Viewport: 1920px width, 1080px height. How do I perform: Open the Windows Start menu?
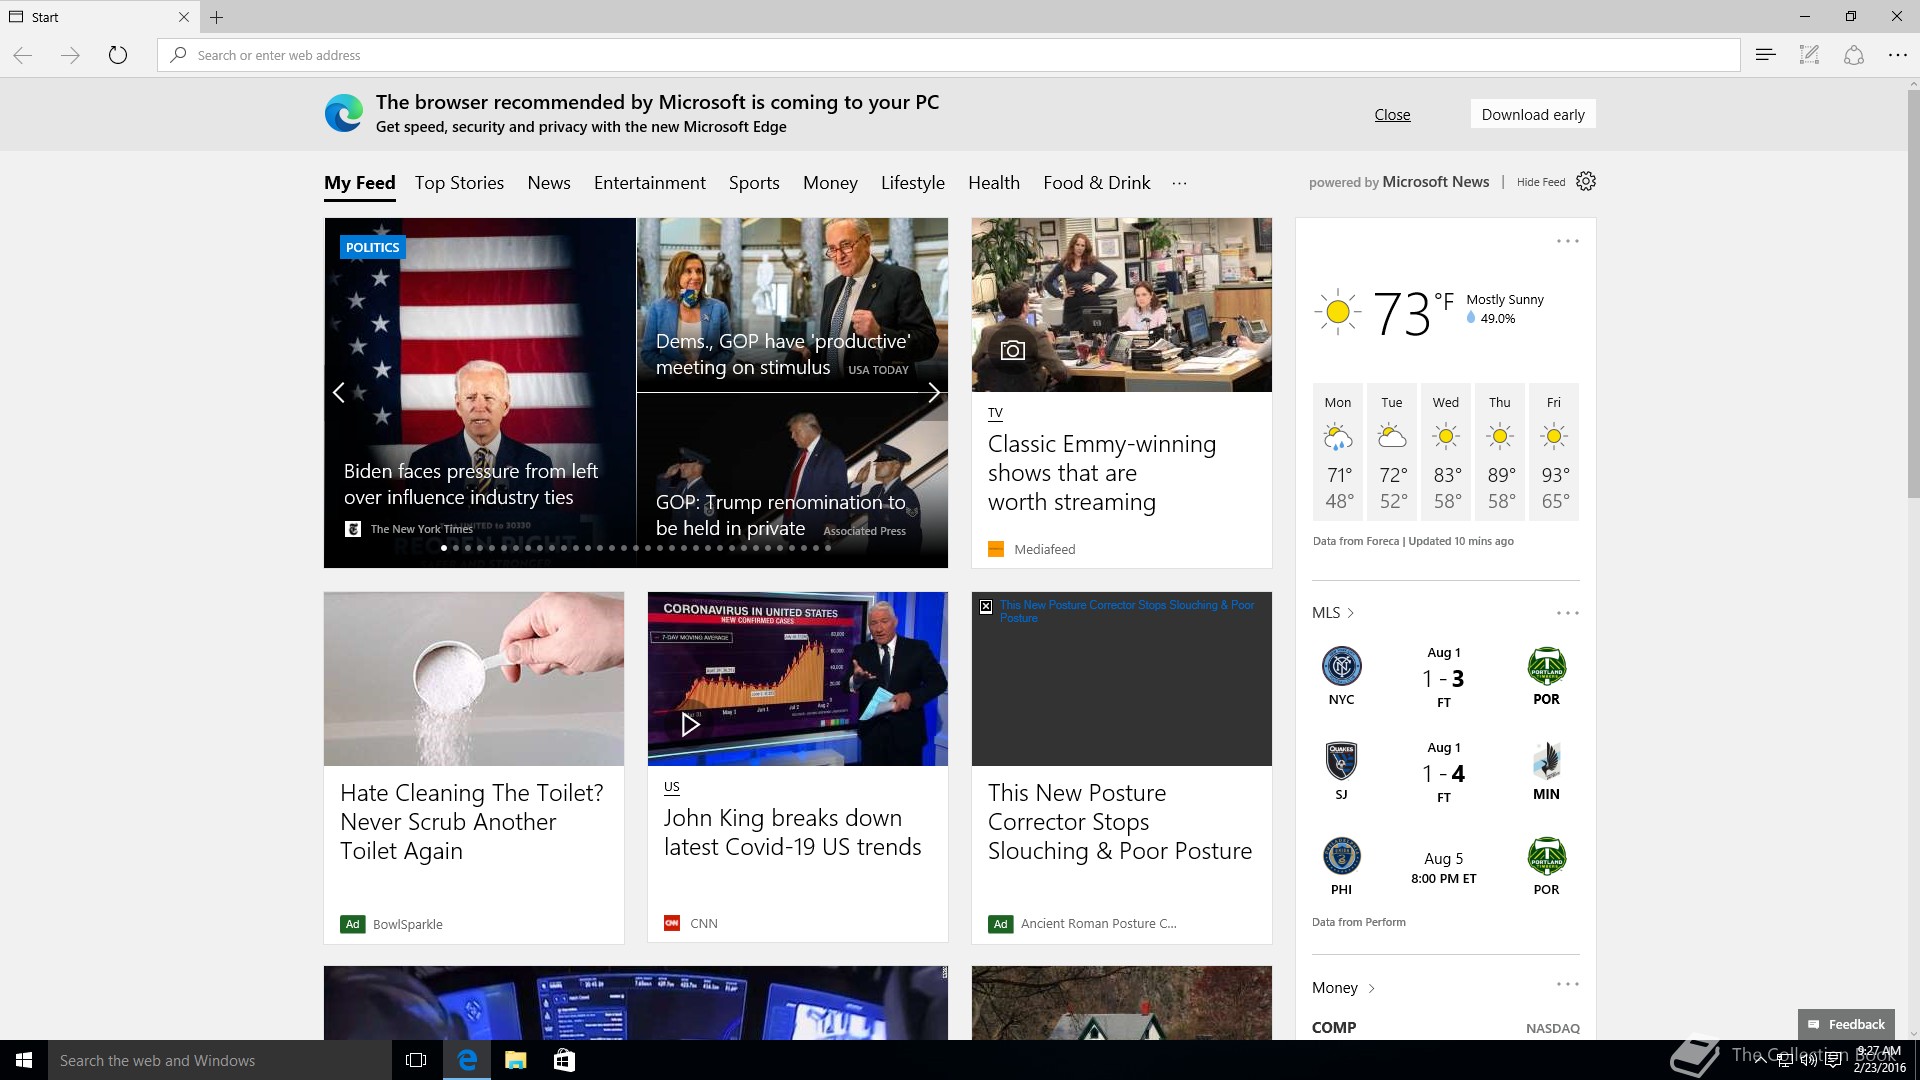[x=24, y=1060]
